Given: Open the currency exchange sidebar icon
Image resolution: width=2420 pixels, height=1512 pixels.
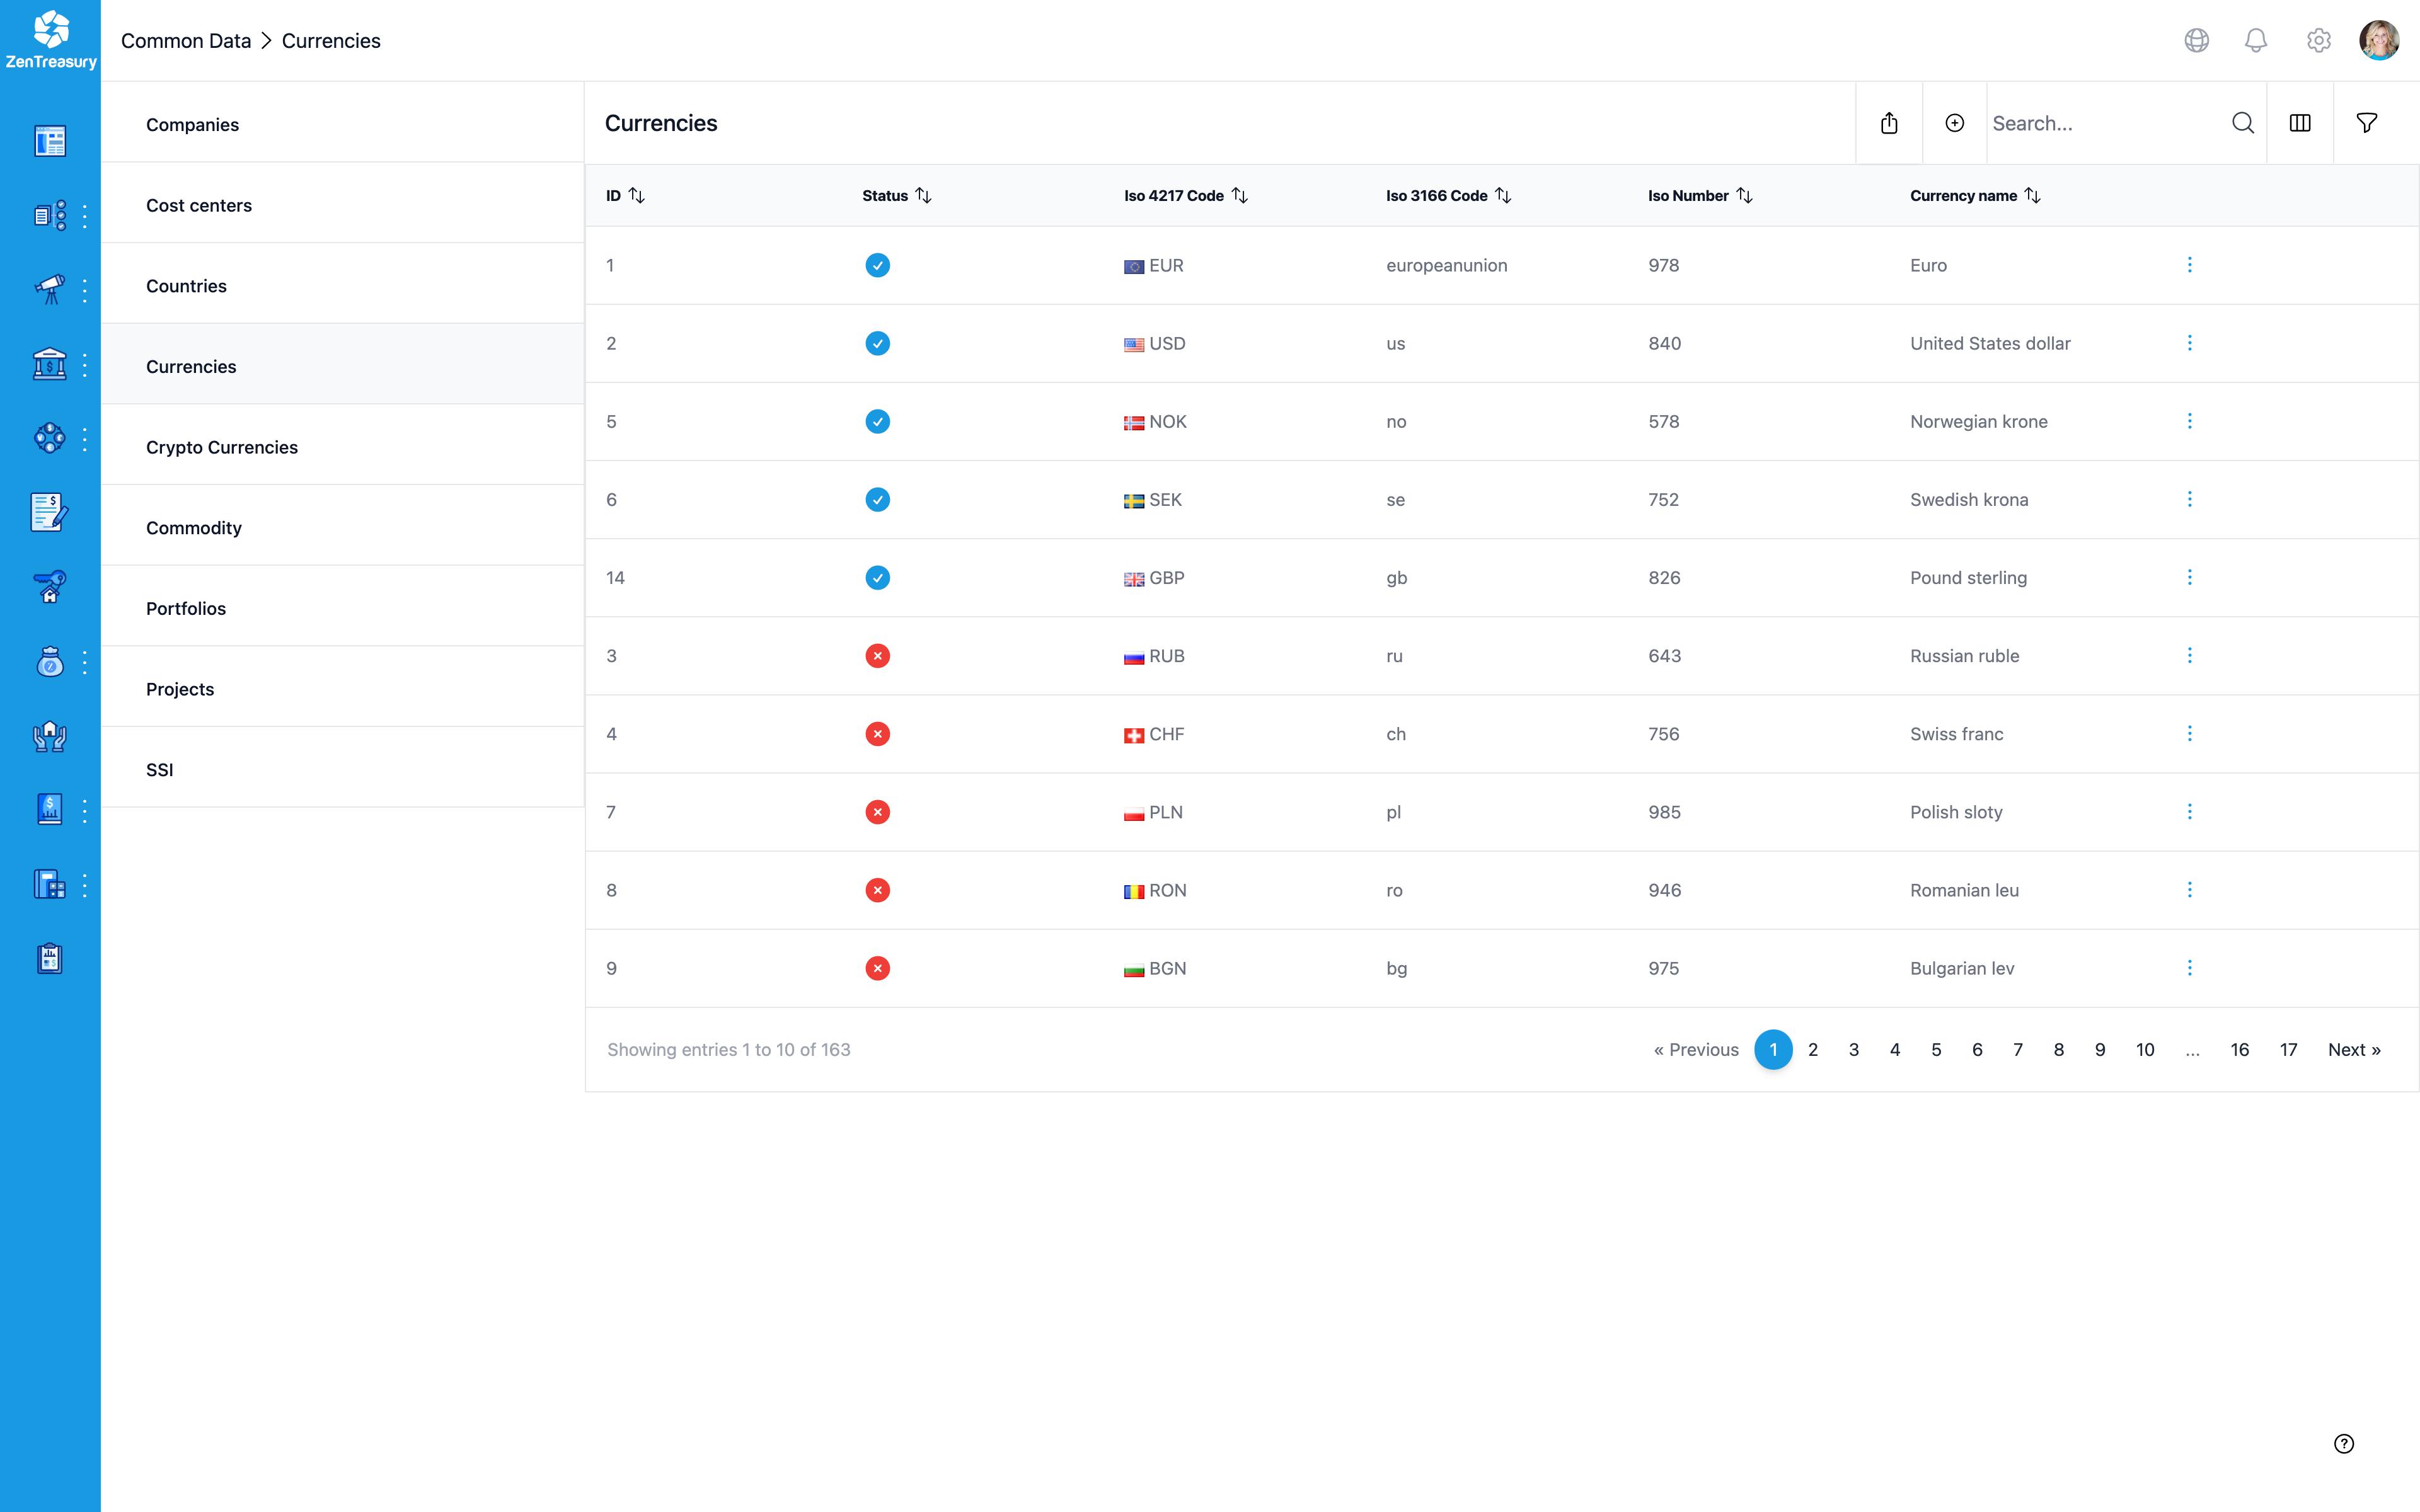Looking at the screenshot, I should pos(50,438).
